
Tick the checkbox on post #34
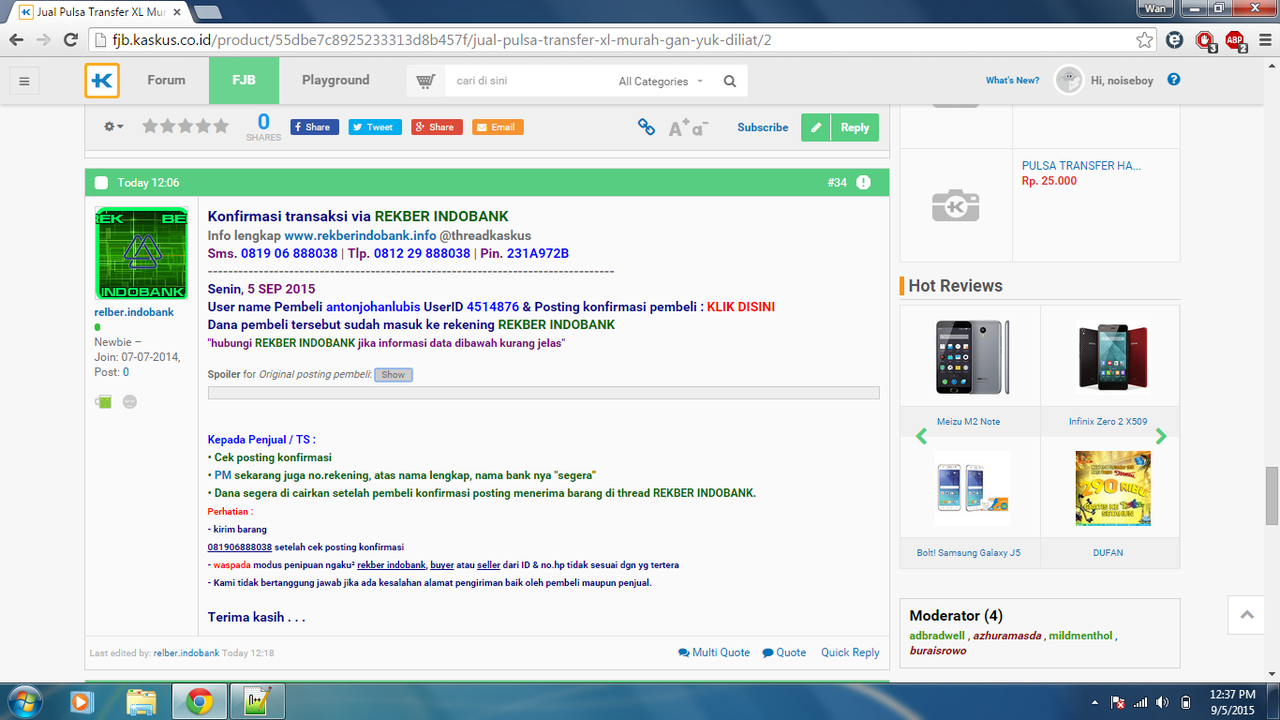tap(101, 183)
